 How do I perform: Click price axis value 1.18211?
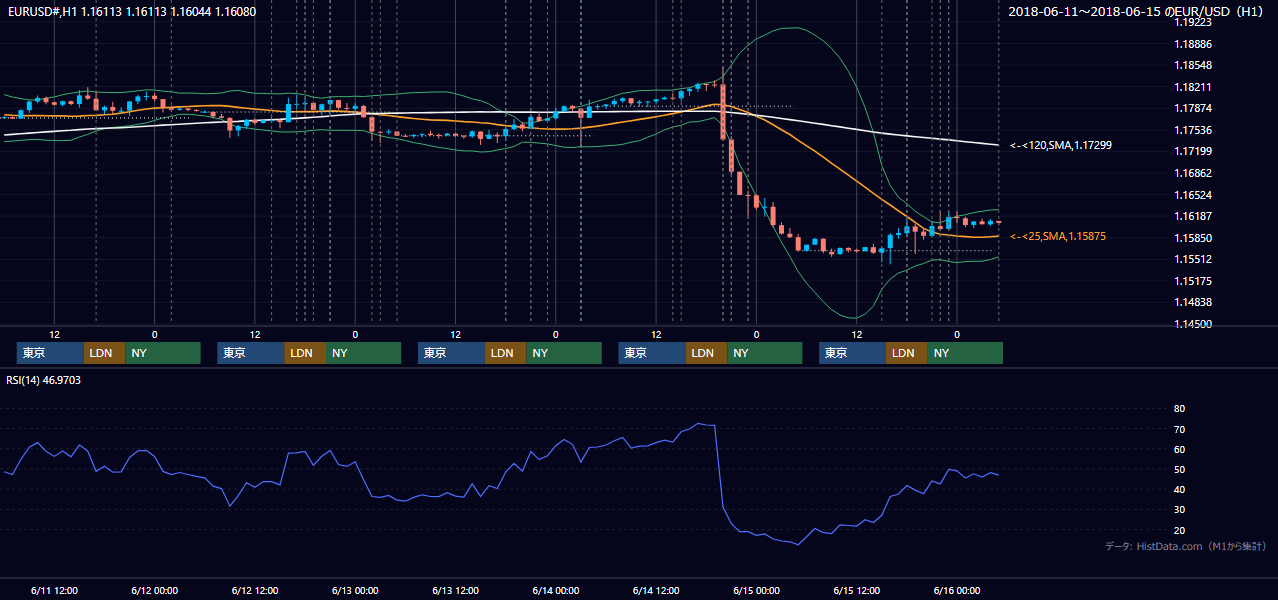tap(1192, 87)
